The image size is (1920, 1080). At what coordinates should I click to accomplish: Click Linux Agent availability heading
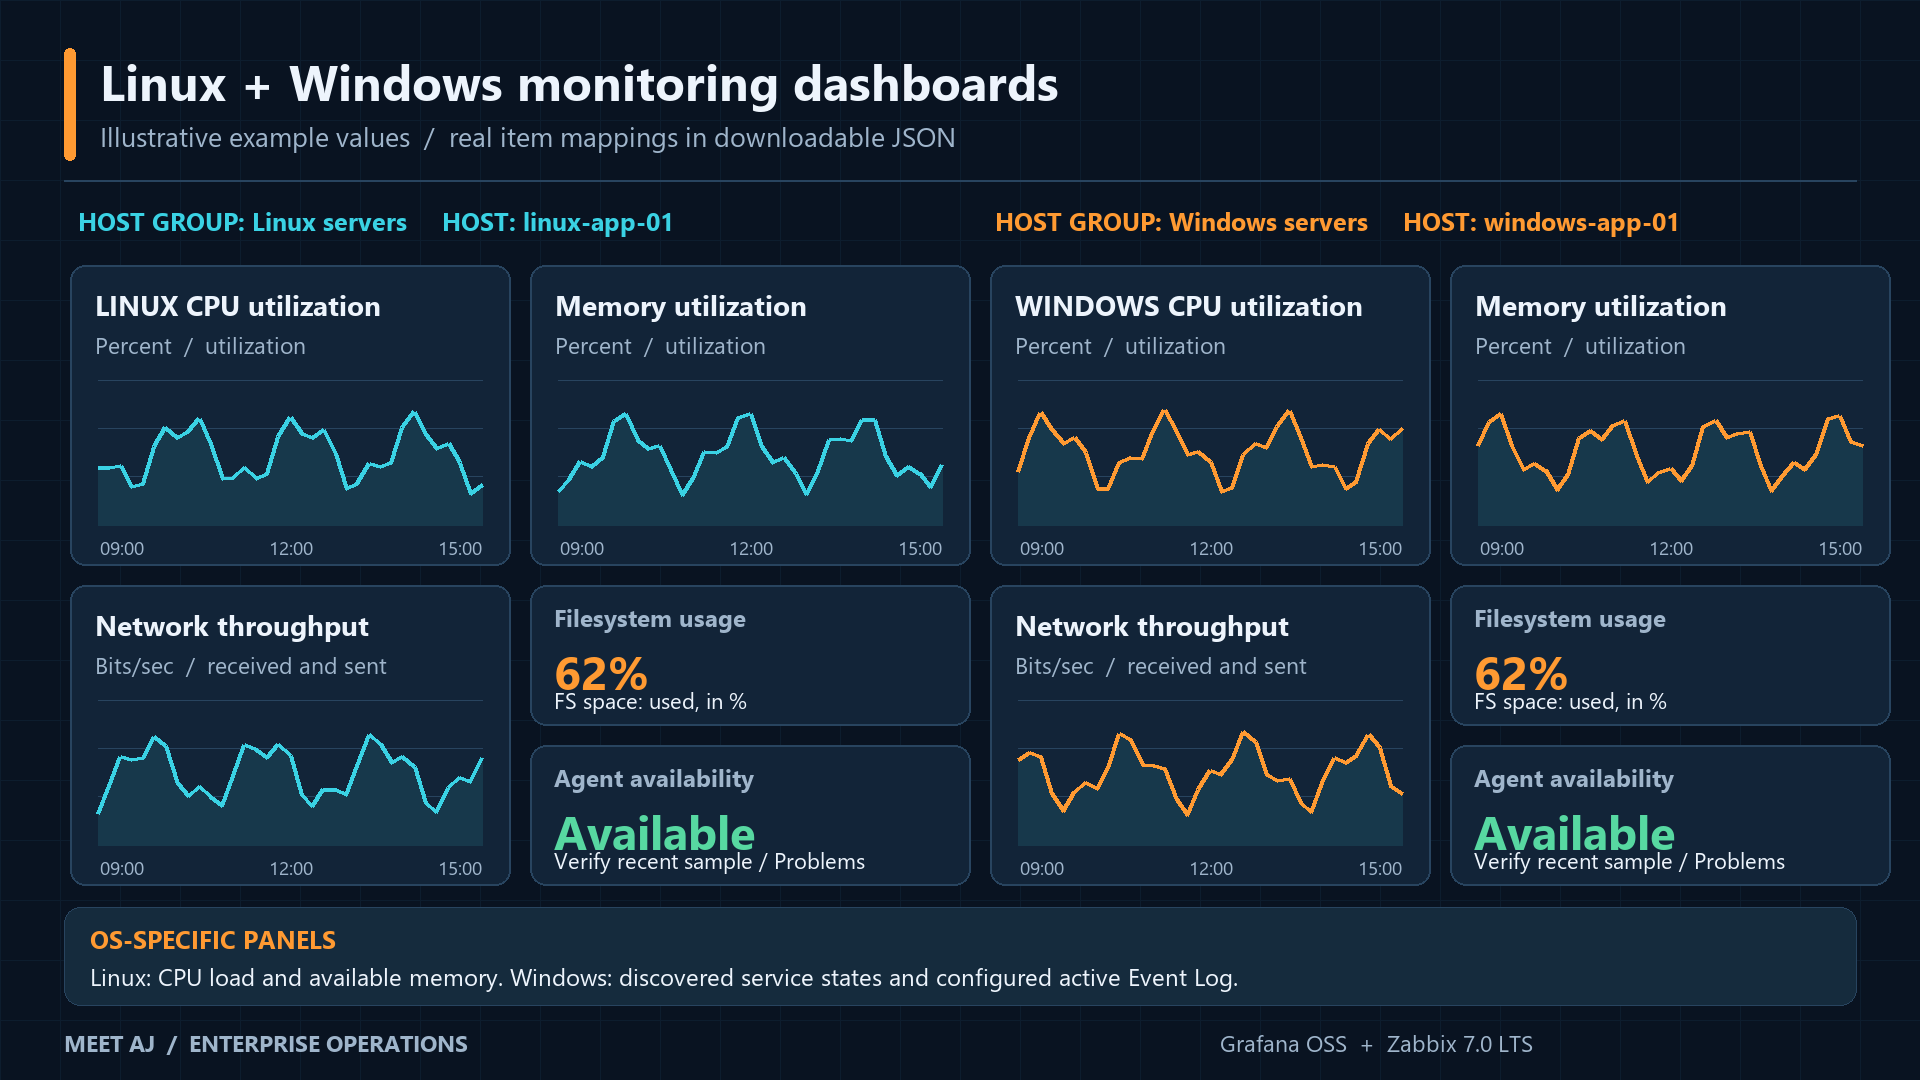point(654,779)
